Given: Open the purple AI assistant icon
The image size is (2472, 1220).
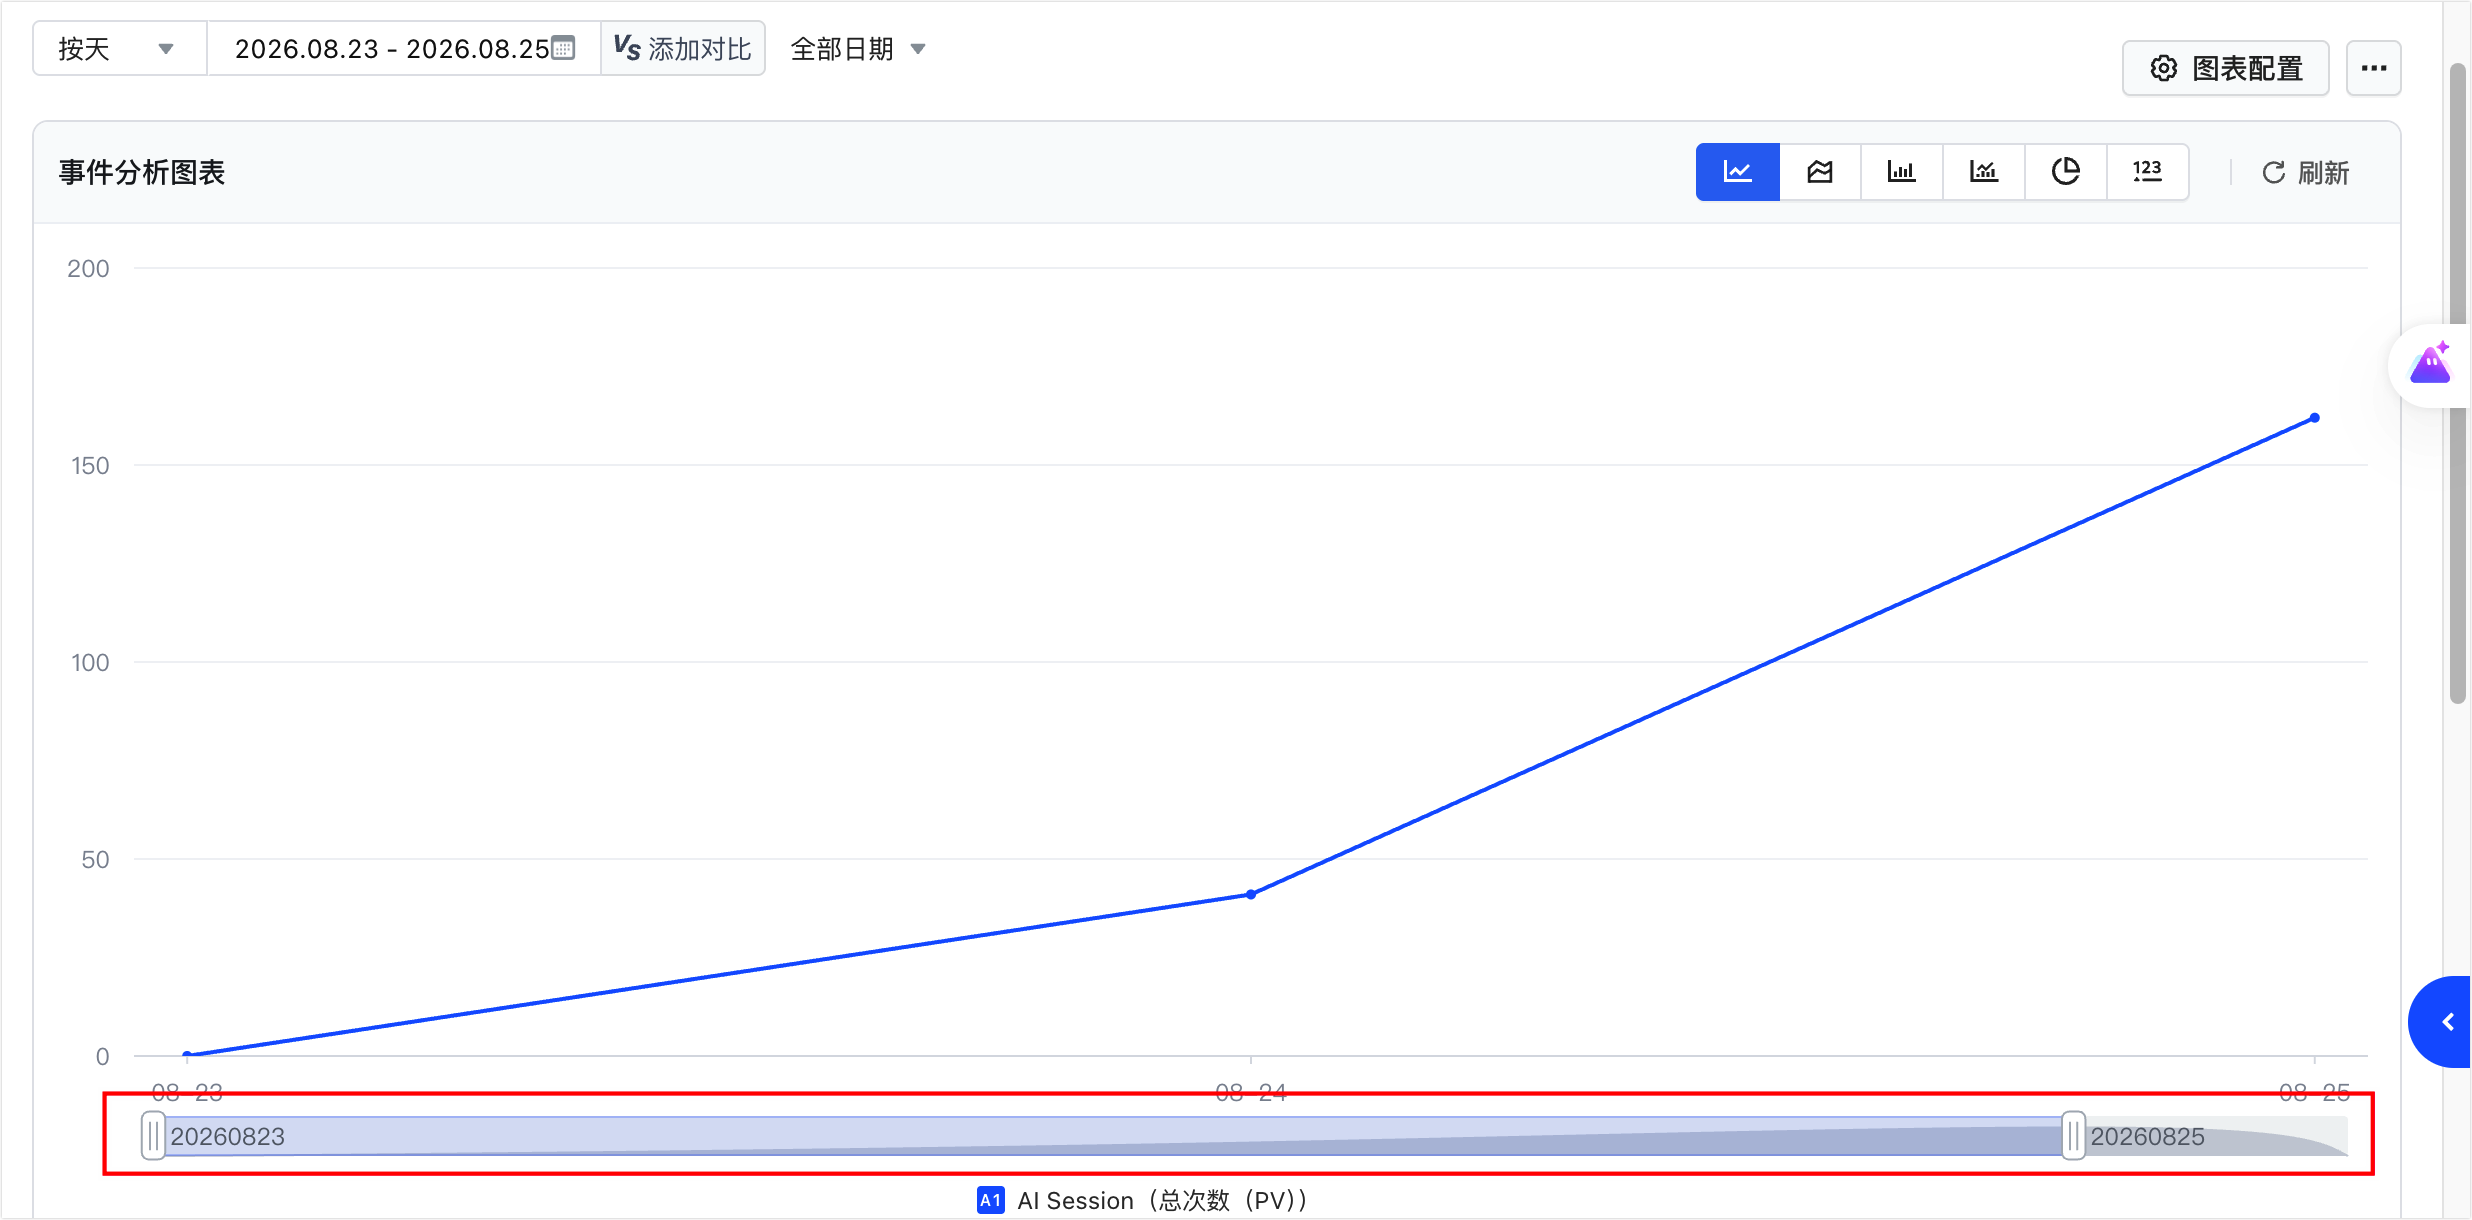Looking at the screenshot, I should pos(2430,364).
